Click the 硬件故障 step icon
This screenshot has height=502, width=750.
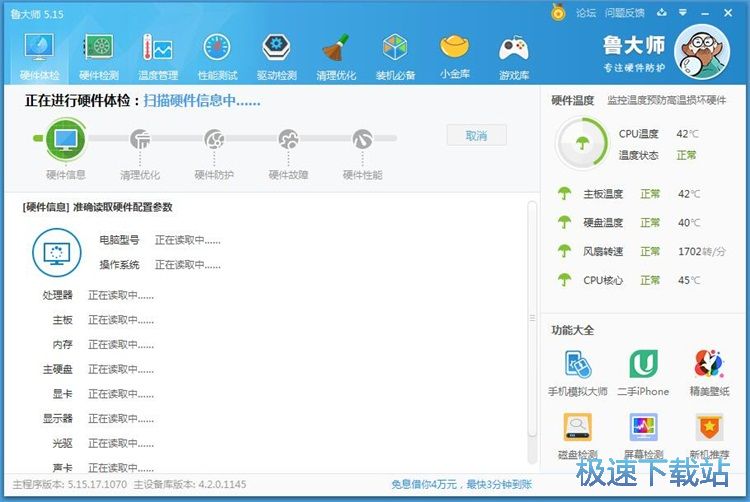tap(288, 139)
